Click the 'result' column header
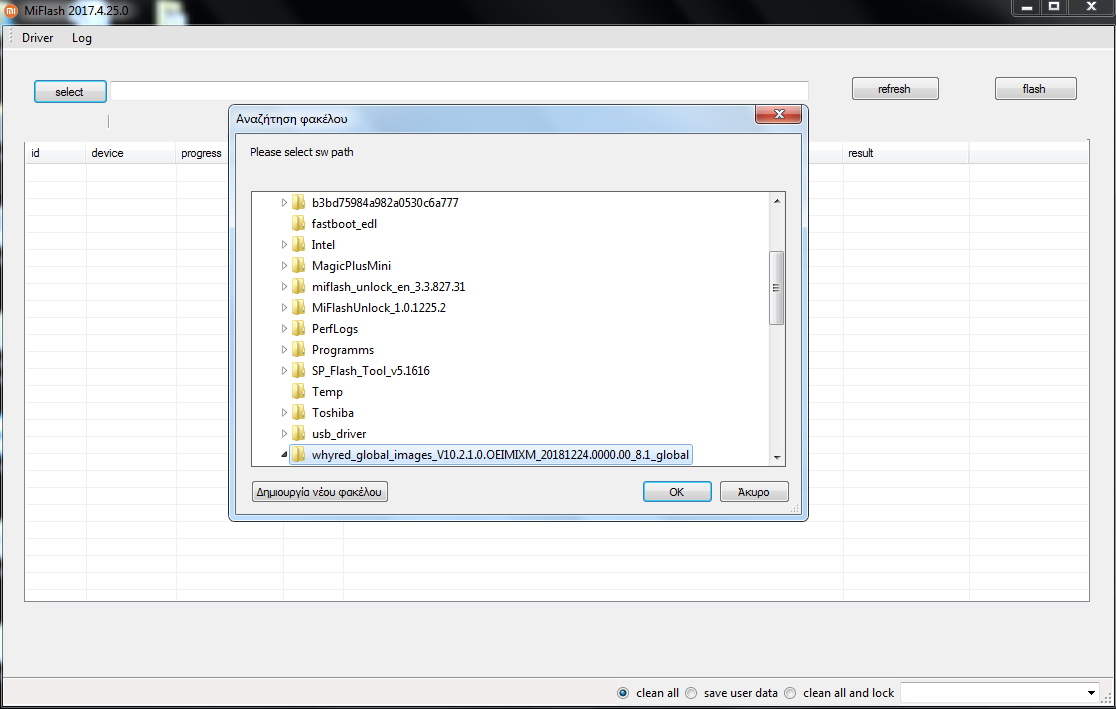The width and height of the screenshot is (1116, 709). pyautogui.click(x=905, y=153)
